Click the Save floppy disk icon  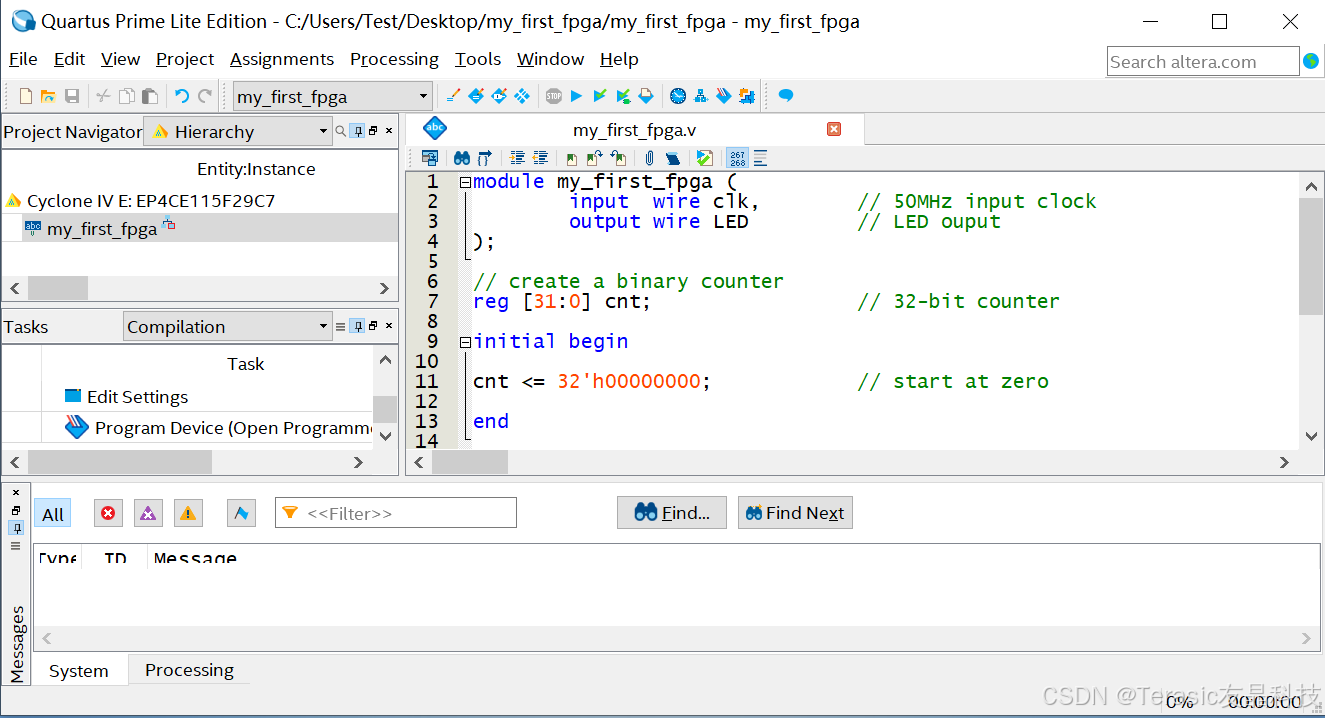tap(72, 96)
